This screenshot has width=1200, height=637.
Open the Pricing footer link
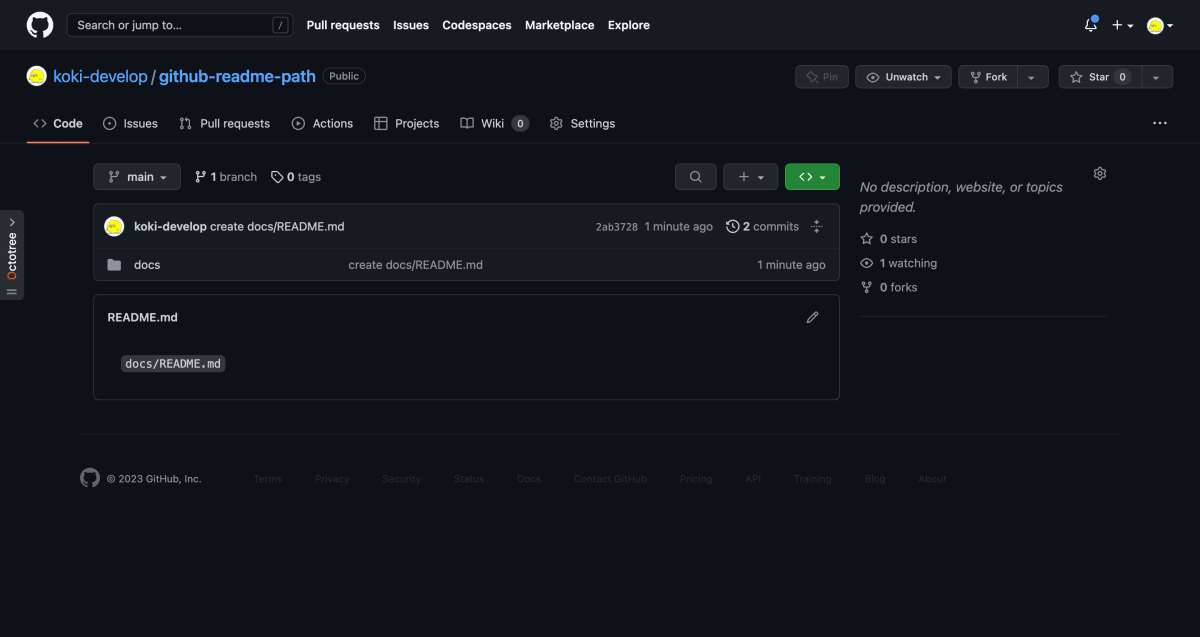696,479
